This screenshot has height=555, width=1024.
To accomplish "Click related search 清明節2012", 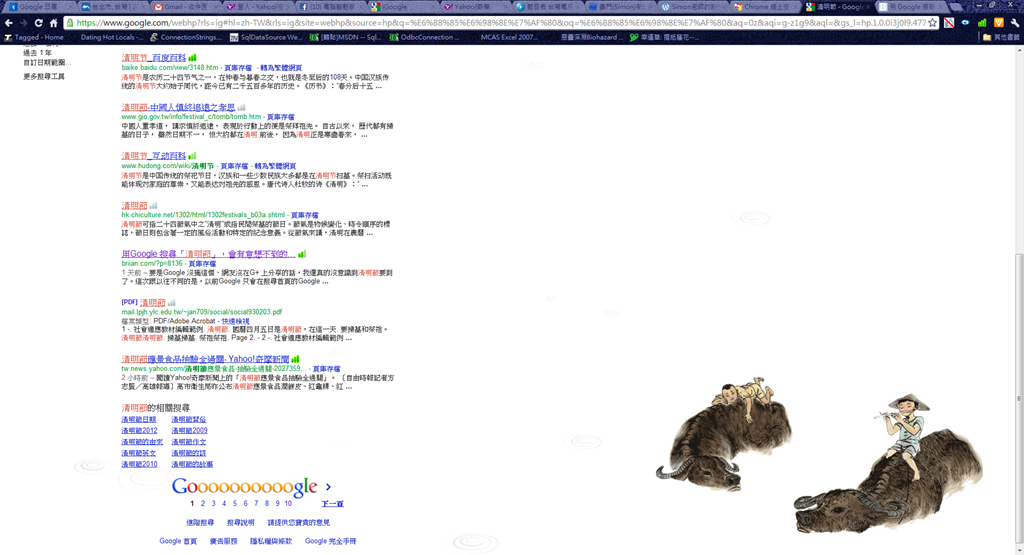I will coord(139,431).
